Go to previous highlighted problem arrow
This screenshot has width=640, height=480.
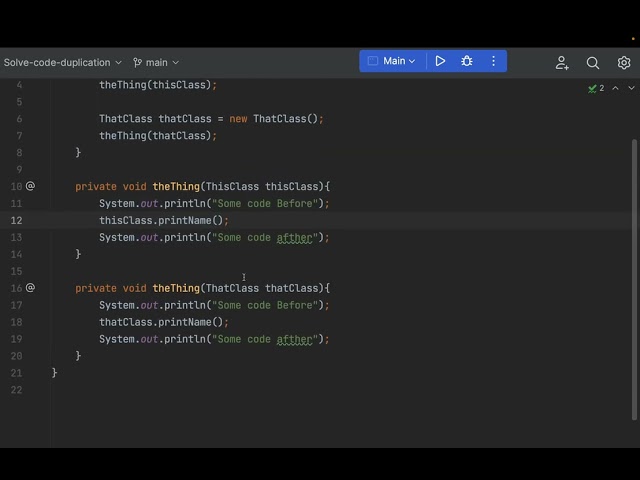(x=615, y=88)
